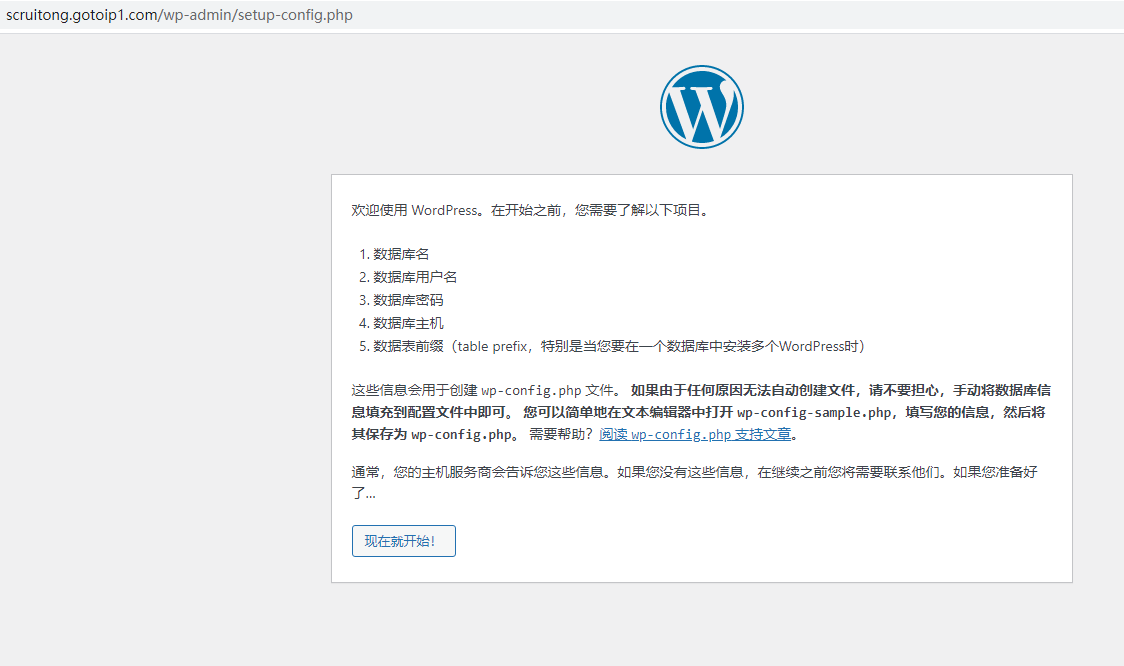
Task: Click the scruitong.gotoip1.com domain in the URL
Action: (81, 16)
